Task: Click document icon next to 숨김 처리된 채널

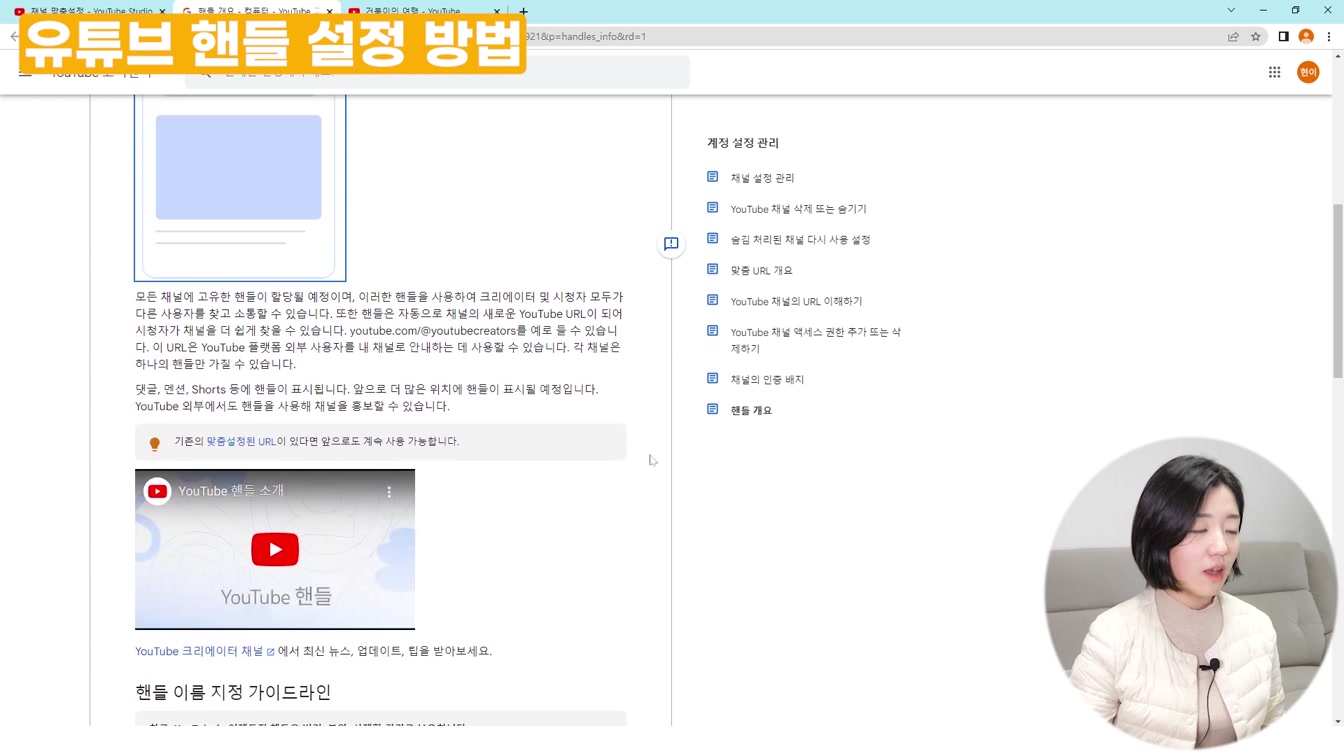Action: [x=713, y=239]
